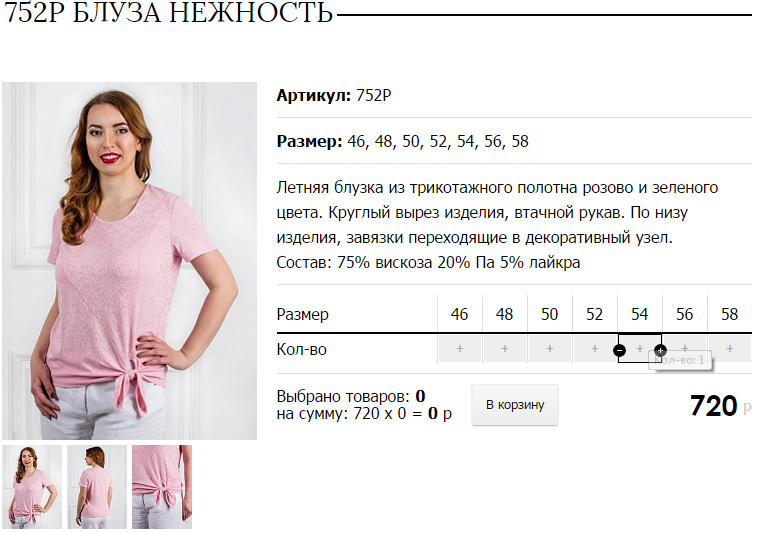Click the product title 752Р Блуза Нежность
Viewport: 765px width, 533px height.
168,12
